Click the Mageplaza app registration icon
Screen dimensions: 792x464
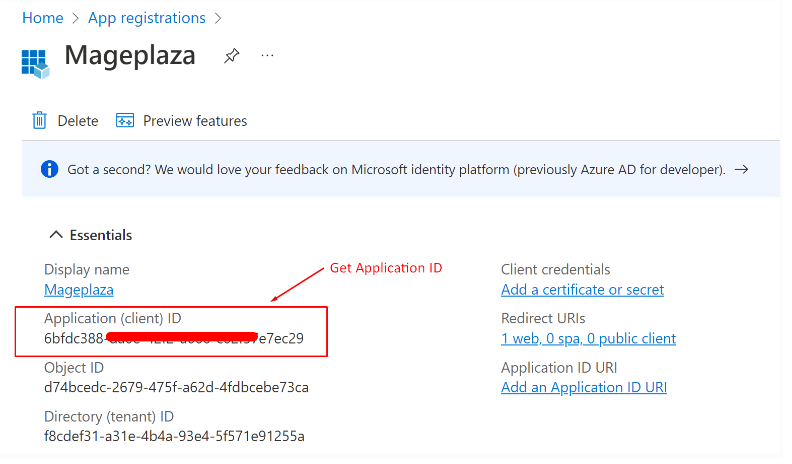coord(35,62)
